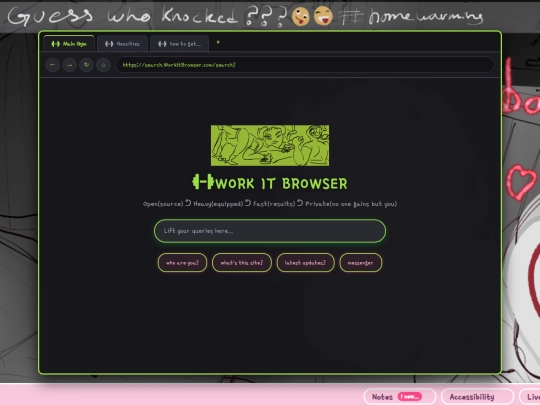Focus the 'Lift your queries here...' search box
Viewport: 540px width, 405px height.
[270, 231]
